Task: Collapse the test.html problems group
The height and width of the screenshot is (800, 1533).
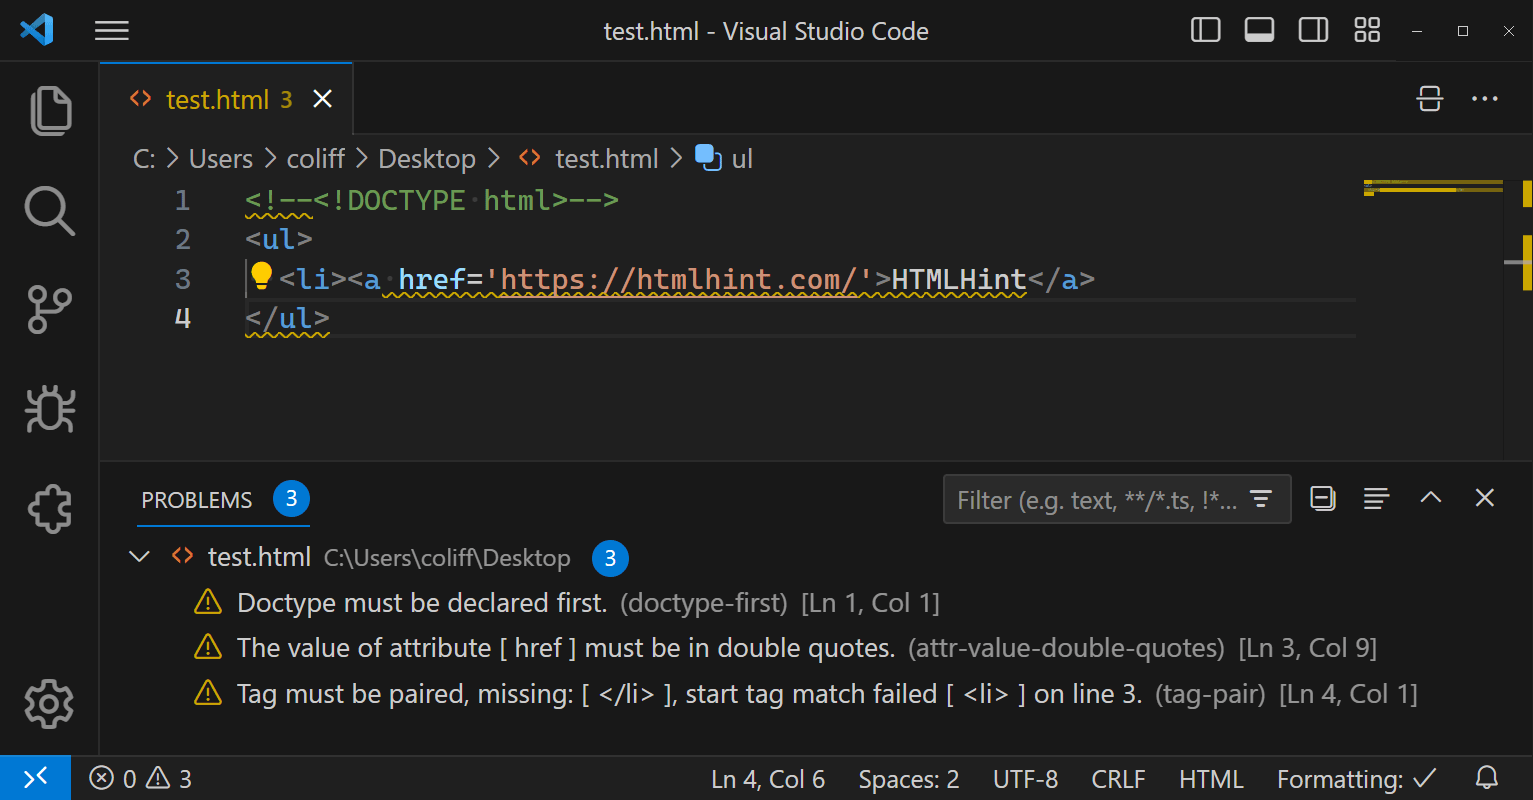Action: click(x=139, y=557)
